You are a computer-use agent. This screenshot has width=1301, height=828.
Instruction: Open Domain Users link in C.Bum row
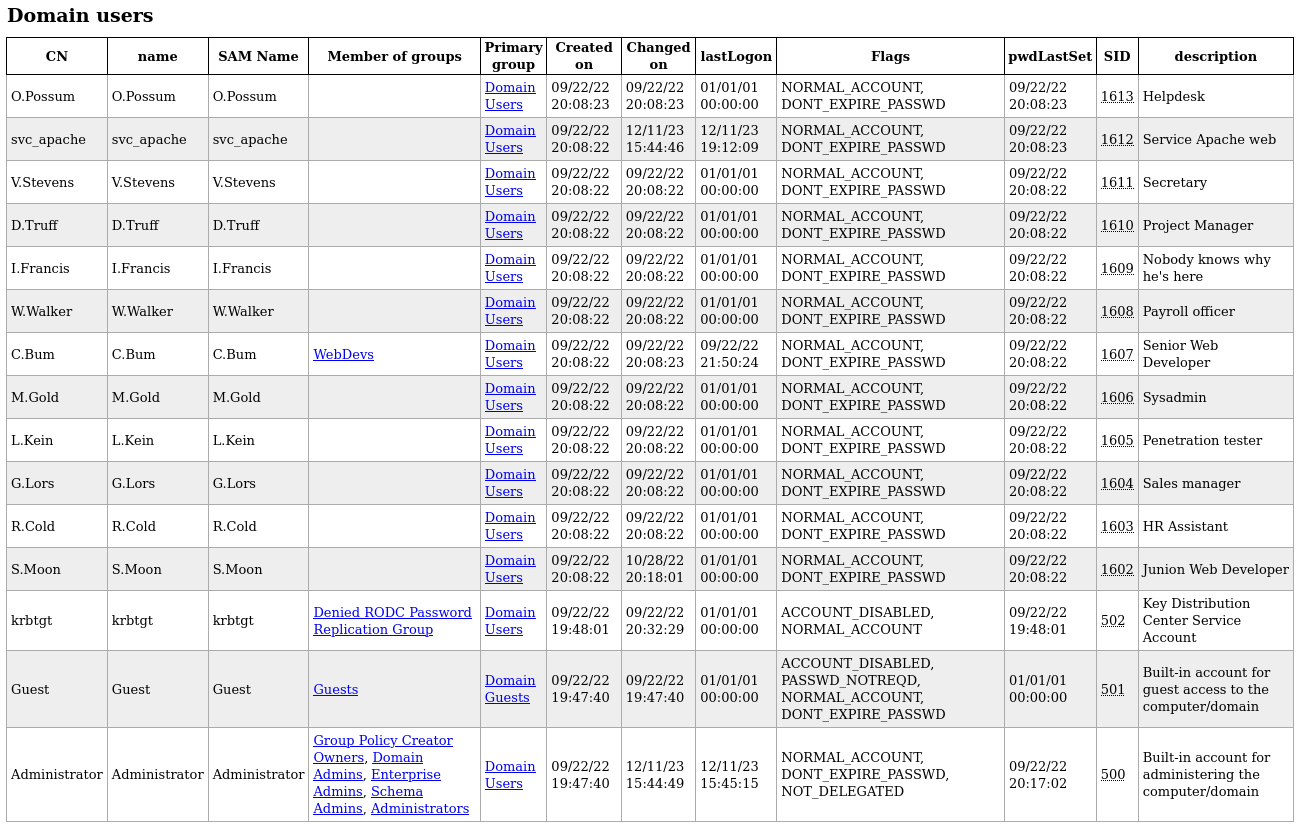click(510, 354)
